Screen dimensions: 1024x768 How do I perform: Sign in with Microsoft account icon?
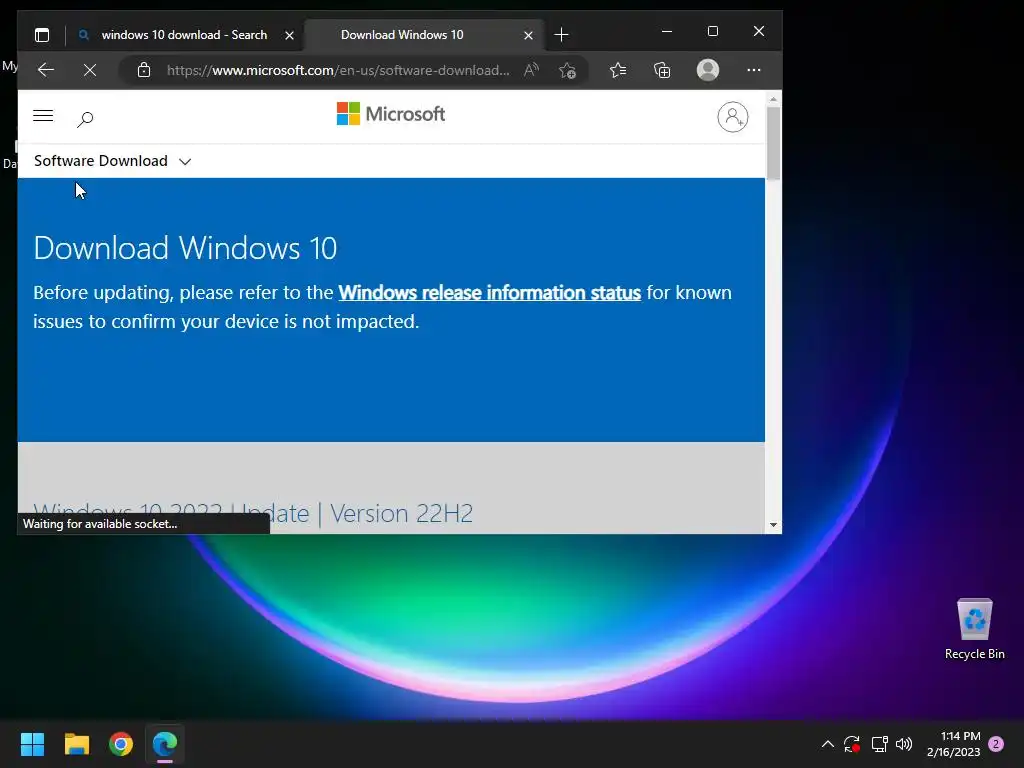733,117
